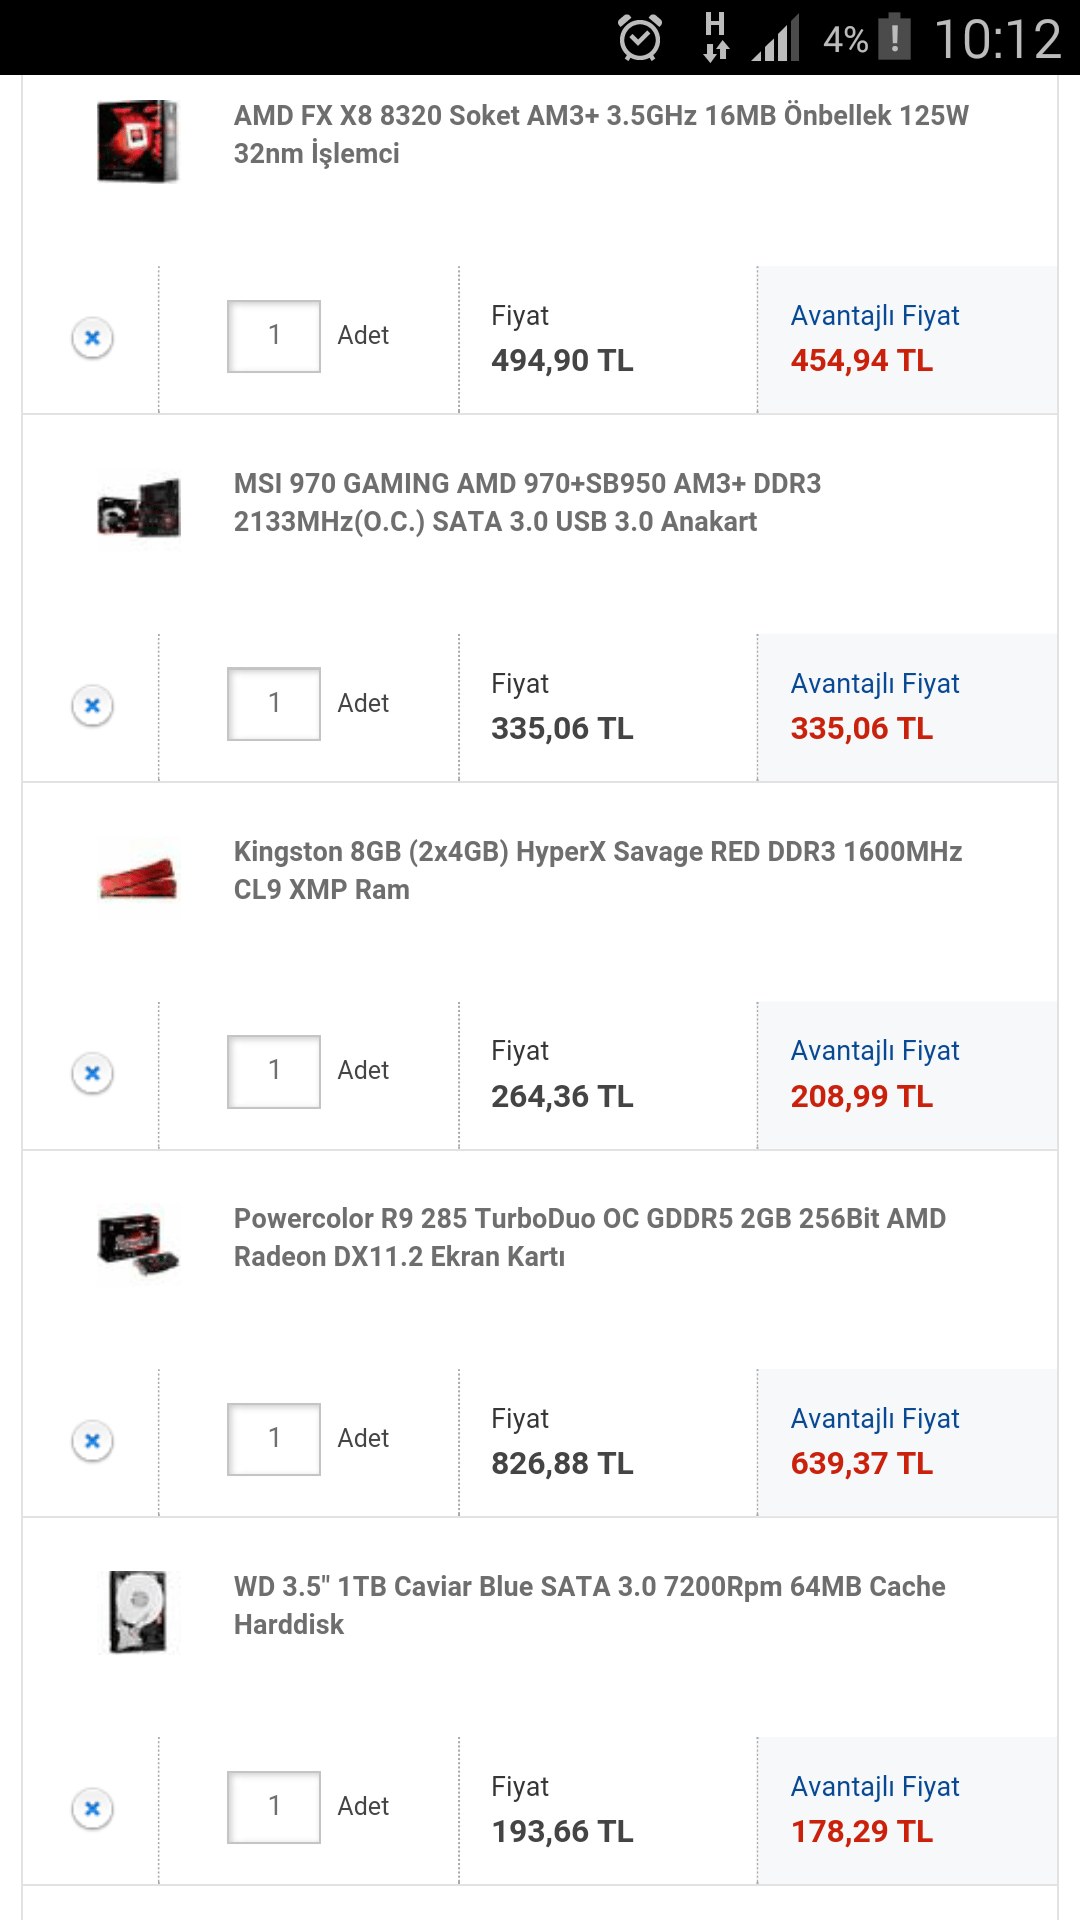Tap the mobile signal strength icon
Image resolution: width=1080 pixels, height=1920 pixels.
pos(776,39)
